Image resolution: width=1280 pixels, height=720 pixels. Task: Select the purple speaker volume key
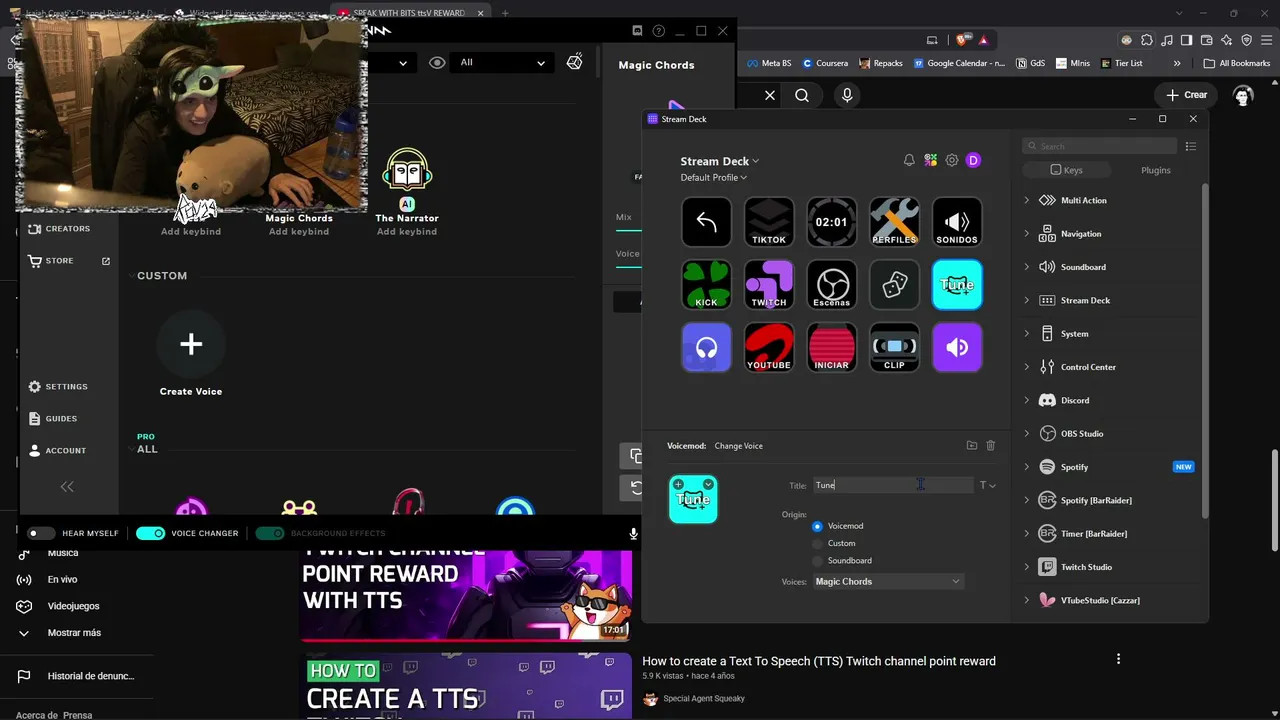click(x=957, y=347)
